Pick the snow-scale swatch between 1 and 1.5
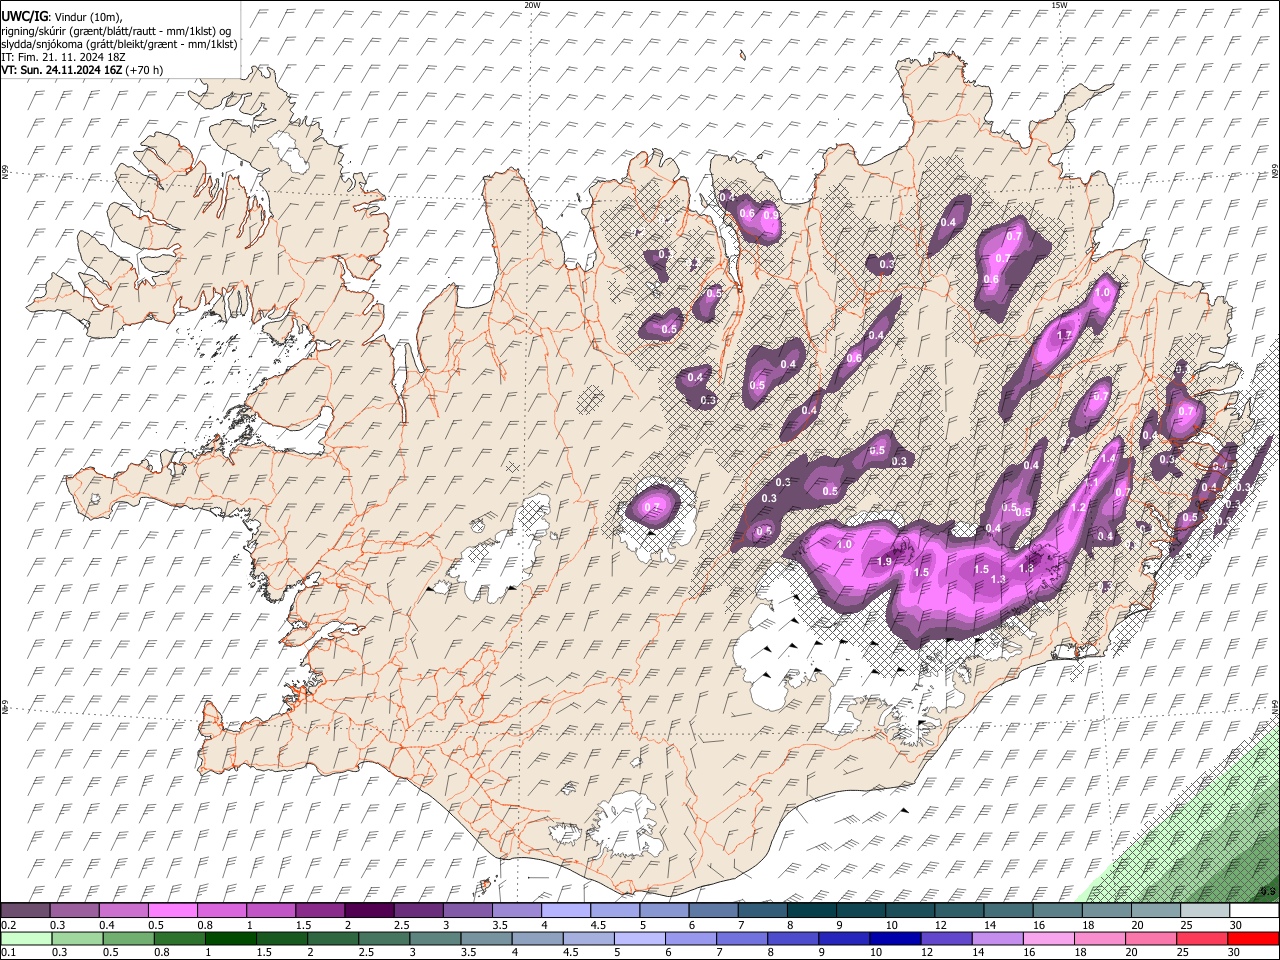 click(271, 911)
